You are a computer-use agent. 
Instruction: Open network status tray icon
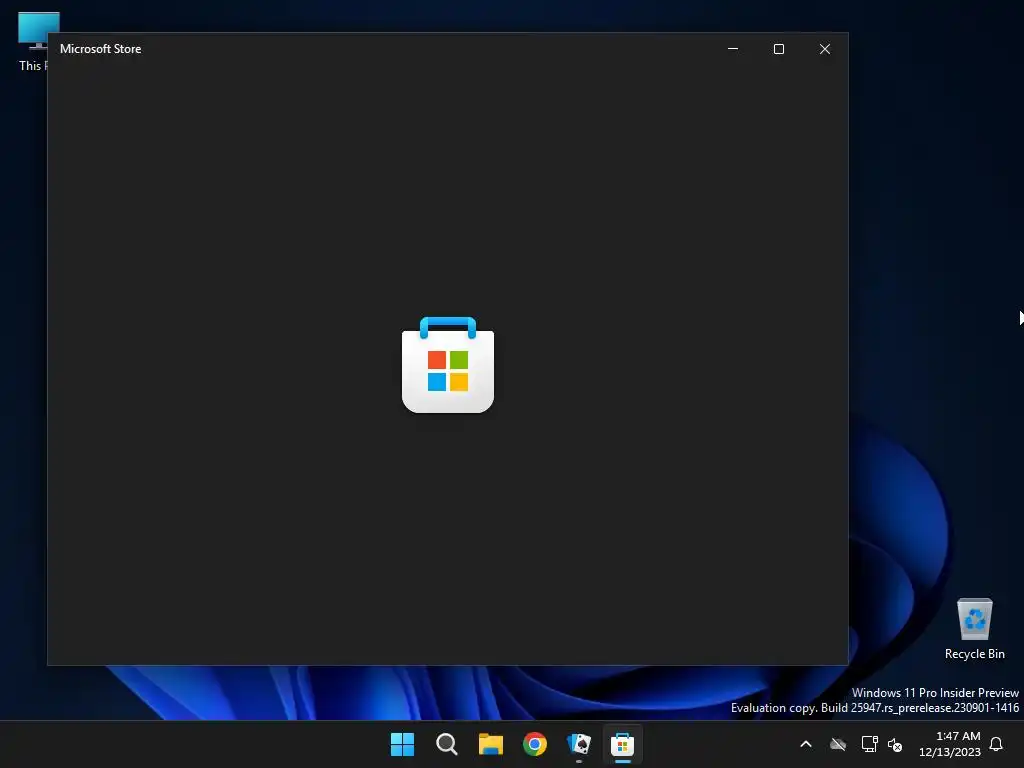(869, 744)
